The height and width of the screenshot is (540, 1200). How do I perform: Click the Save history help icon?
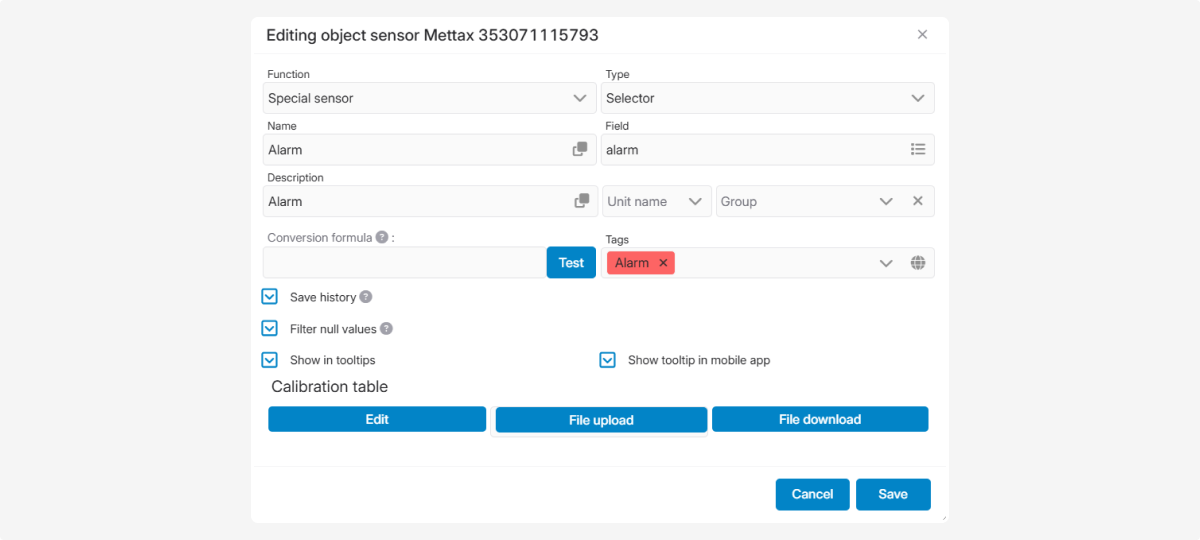pyautogui.click(x=366, y=297)
